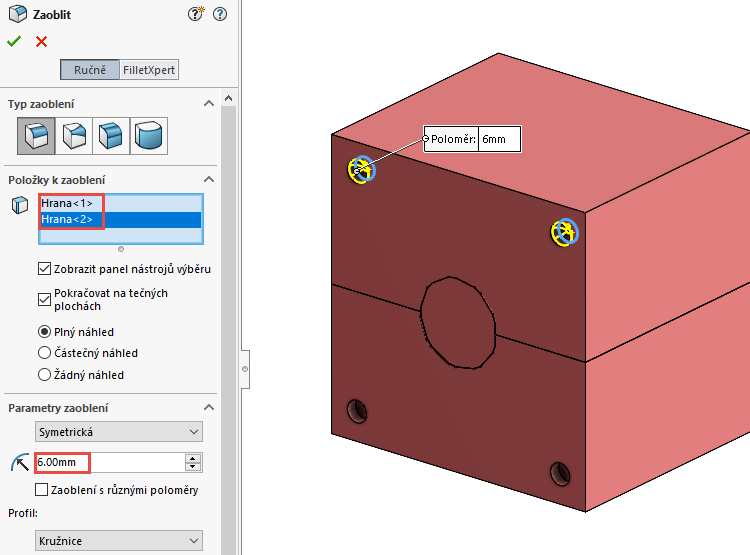This screenshot has width=750, height=555.
Task: Click the lower-right hole on the front face
Action: 560,474
